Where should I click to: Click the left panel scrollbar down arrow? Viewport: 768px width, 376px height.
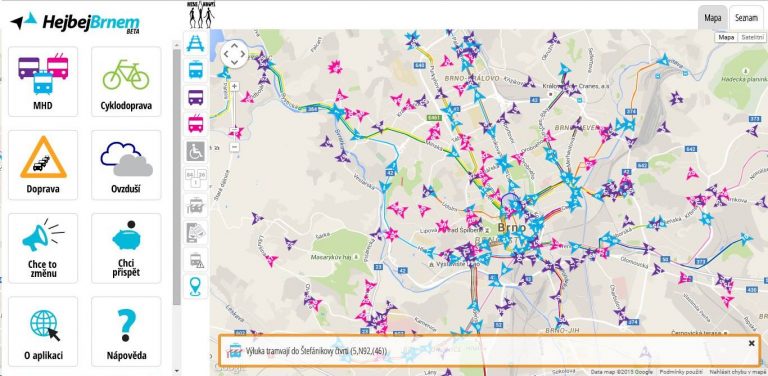[176, 372]
